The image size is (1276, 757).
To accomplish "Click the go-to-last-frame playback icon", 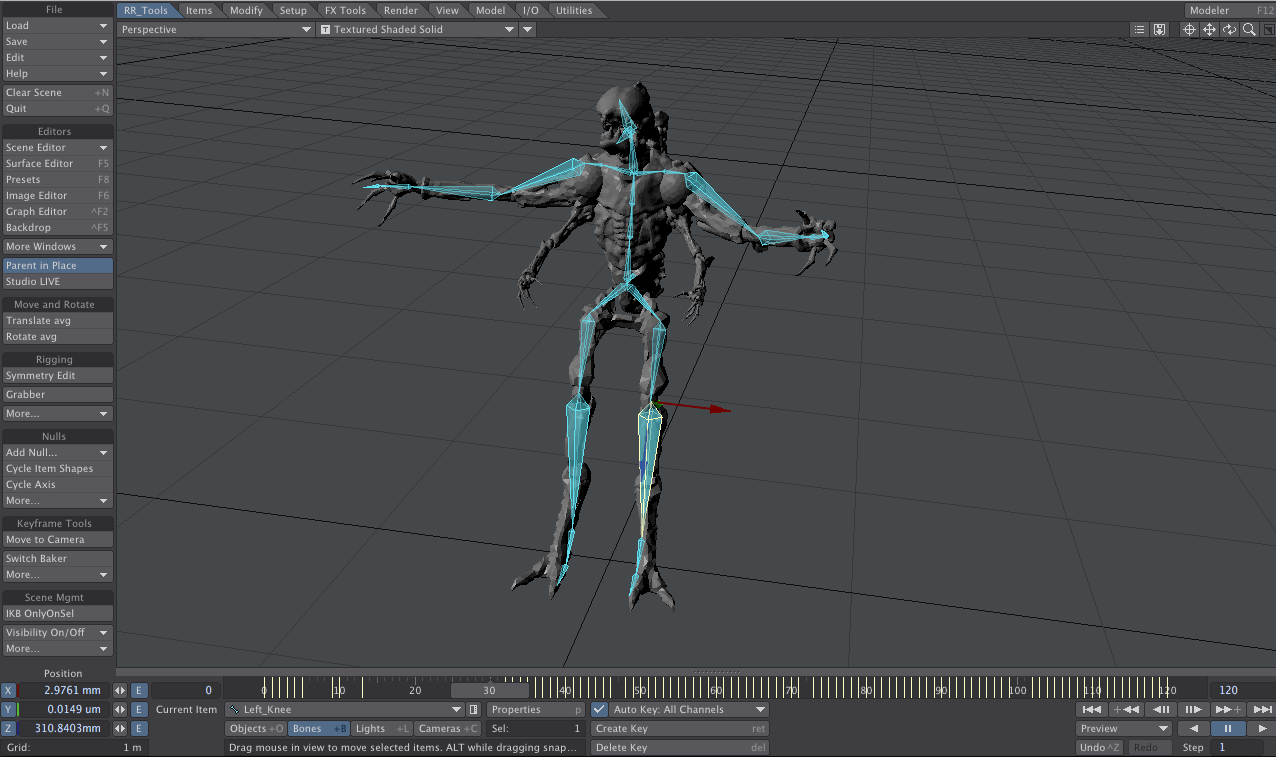I will pyautogui.click(x=1262, y=710).
